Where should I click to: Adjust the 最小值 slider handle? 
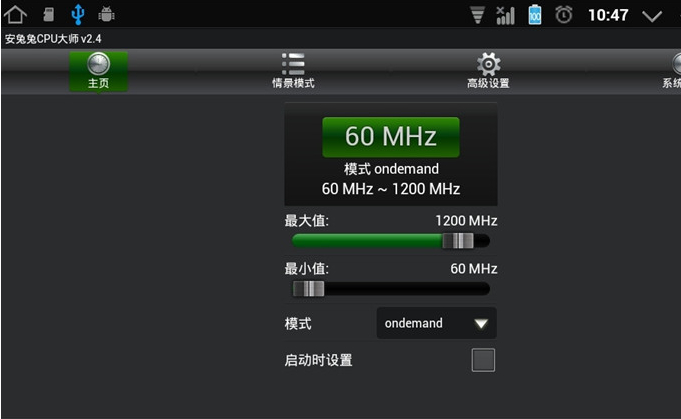tap(308, 289)
